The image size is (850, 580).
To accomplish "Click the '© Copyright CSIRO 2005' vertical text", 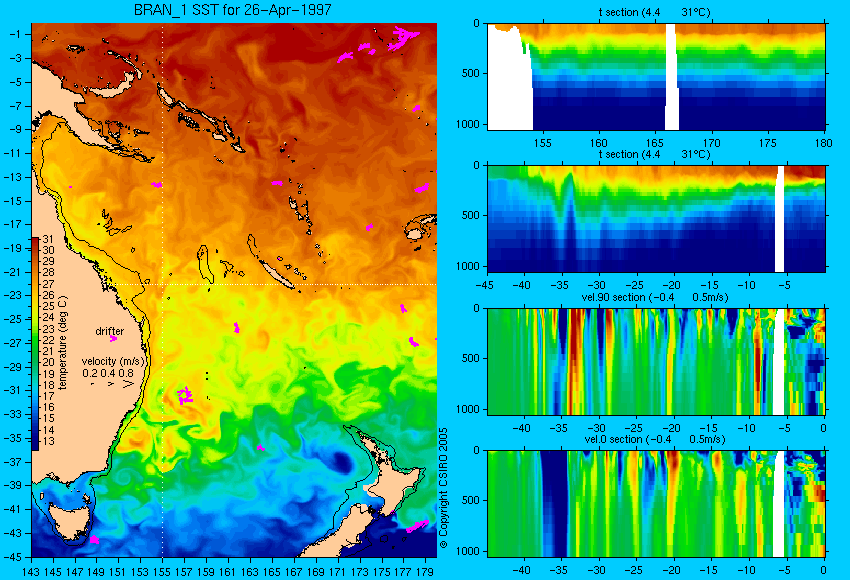I will pos(443,488).
